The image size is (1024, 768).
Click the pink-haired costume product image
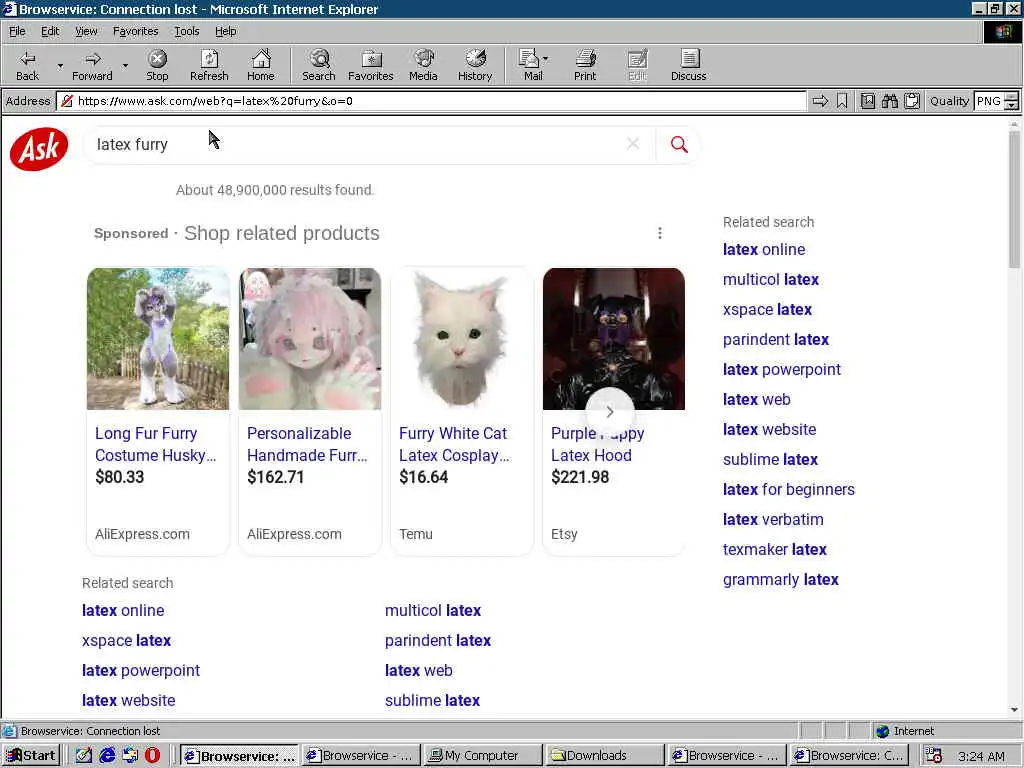(x=310, y=339)
